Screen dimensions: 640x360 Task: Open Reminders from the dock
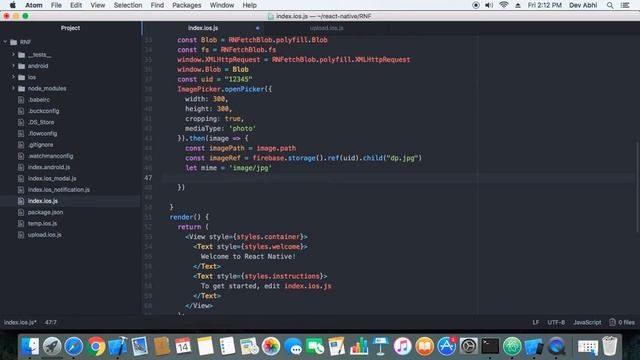point(227,347)
